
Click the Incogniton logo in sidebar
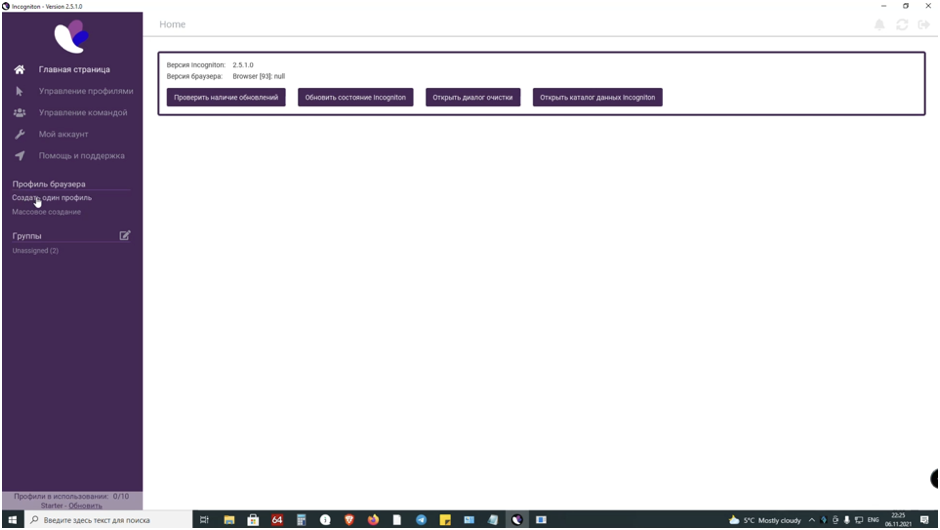pos(71,37)
